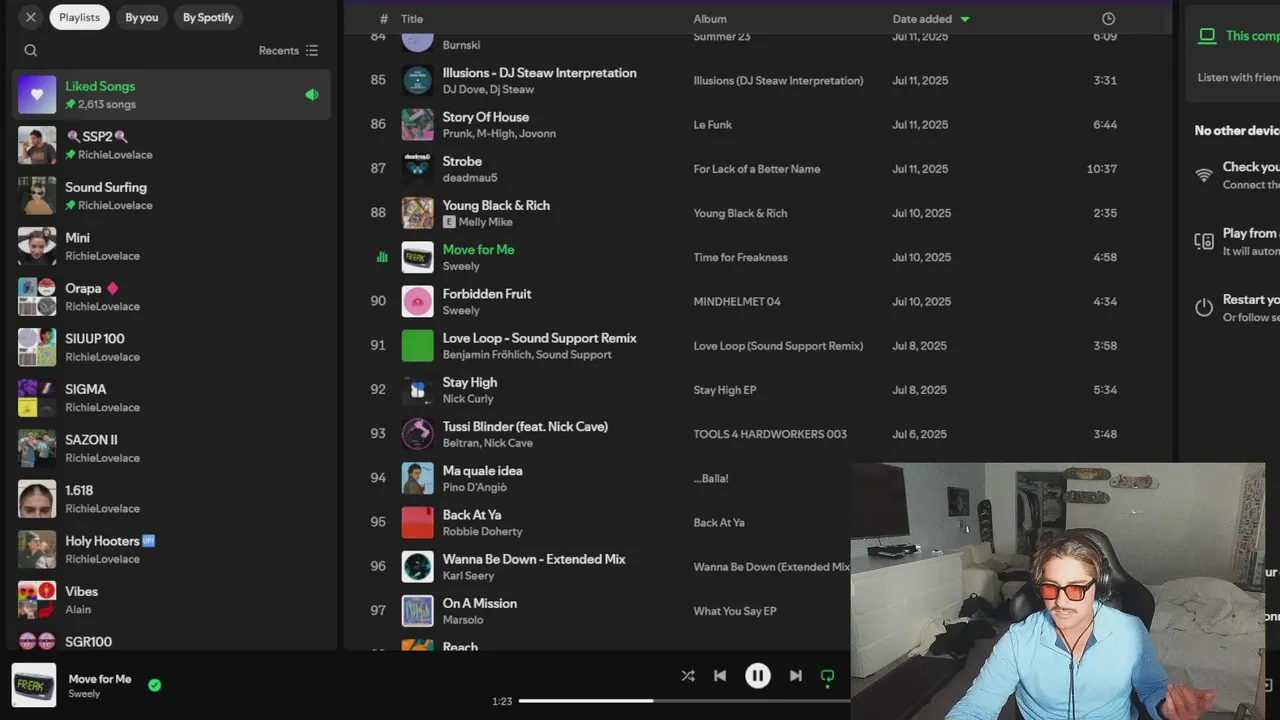Sort by the Date added column header
The image size is (1280, 720).
931,19
